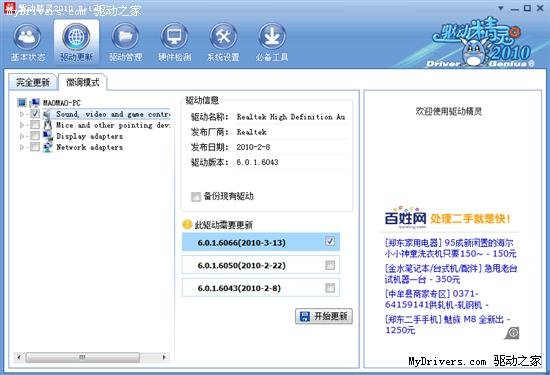Click the scrollbar right arrow under device tree

(164, 357)
